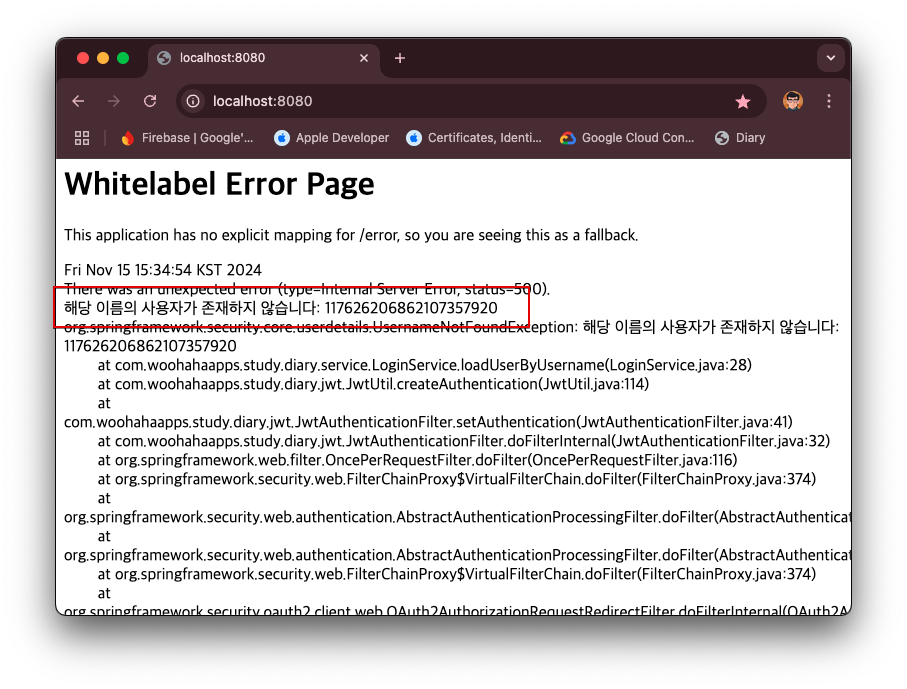Viewport: 907px width, 689px height.
Task: Reload the localhost:8080 page
Action: [x=150, y=101]
